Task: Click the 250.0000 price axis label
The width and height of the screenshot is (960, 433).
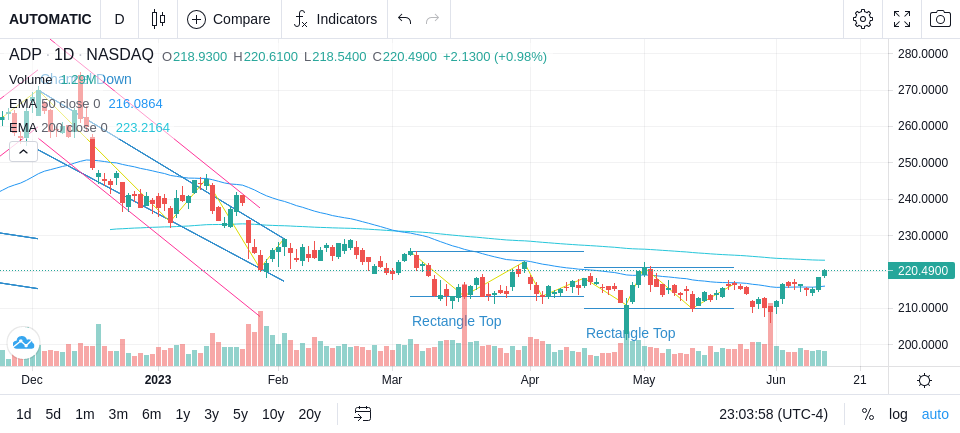Action: (923, 163)
